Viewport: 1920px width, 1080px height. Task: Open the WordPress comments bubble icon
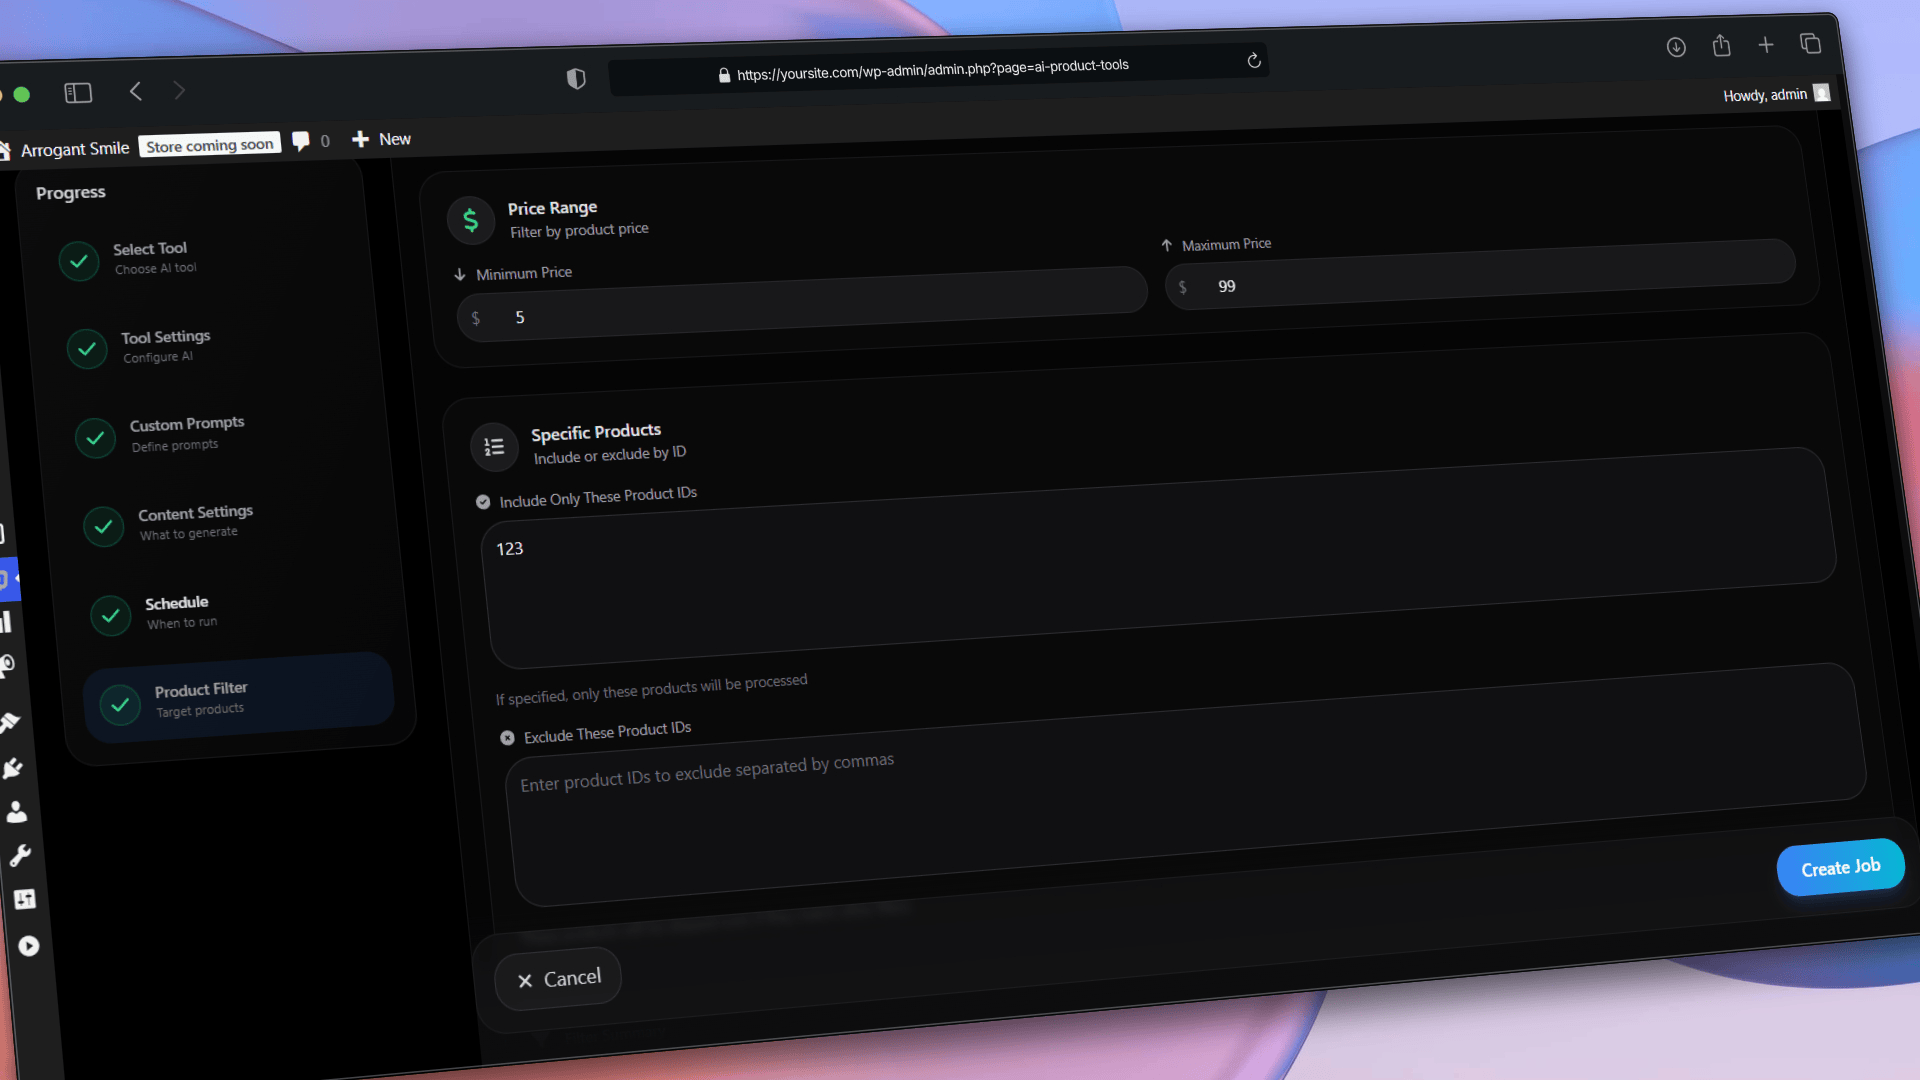(300, 141)
